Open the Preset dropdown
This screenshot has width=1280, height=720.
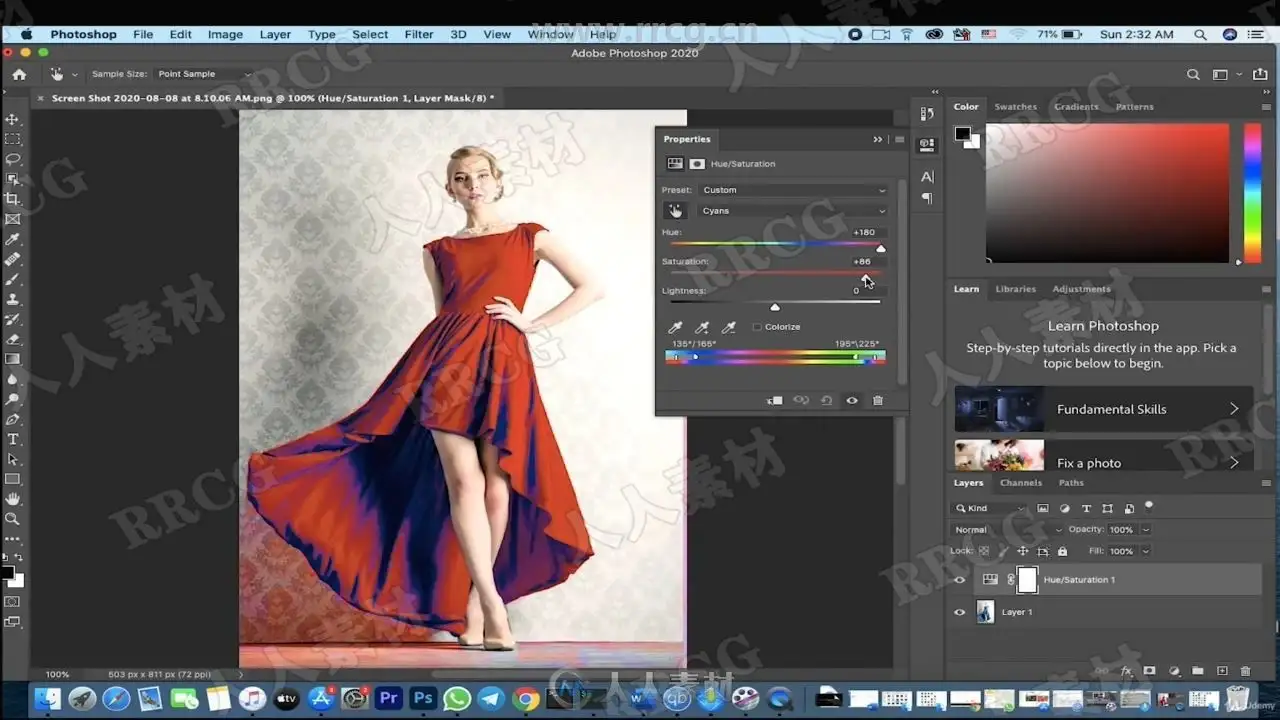click(x=792, y=190)
